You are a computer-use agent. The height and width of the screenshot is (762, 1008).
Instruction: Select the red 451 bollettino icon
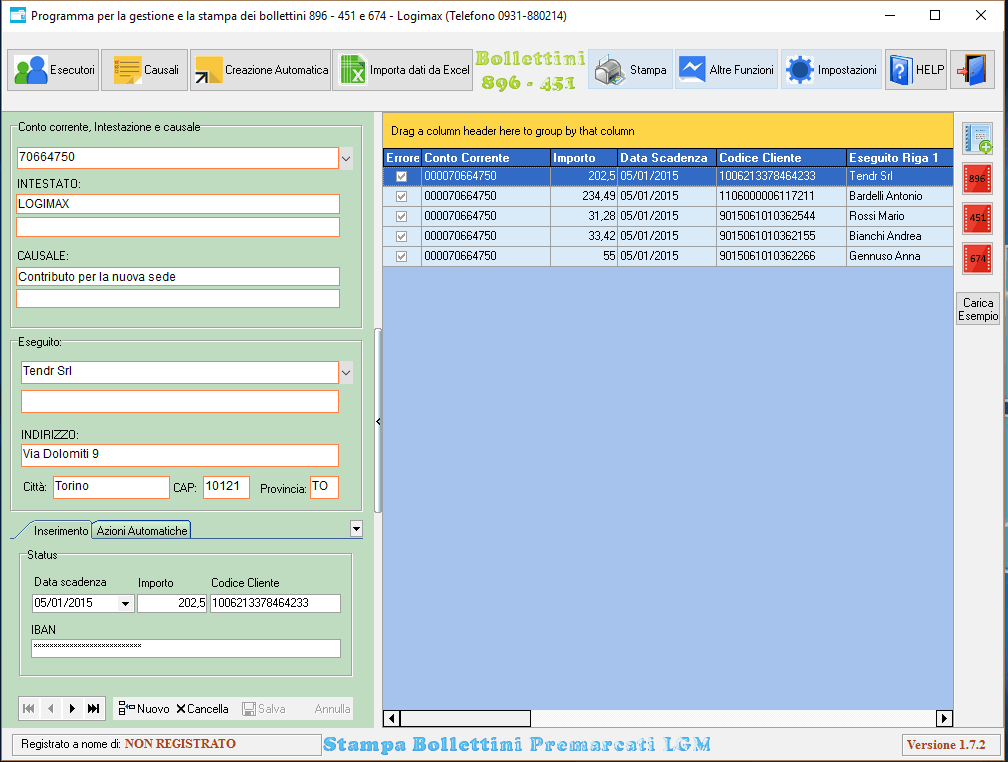point(977,218)
